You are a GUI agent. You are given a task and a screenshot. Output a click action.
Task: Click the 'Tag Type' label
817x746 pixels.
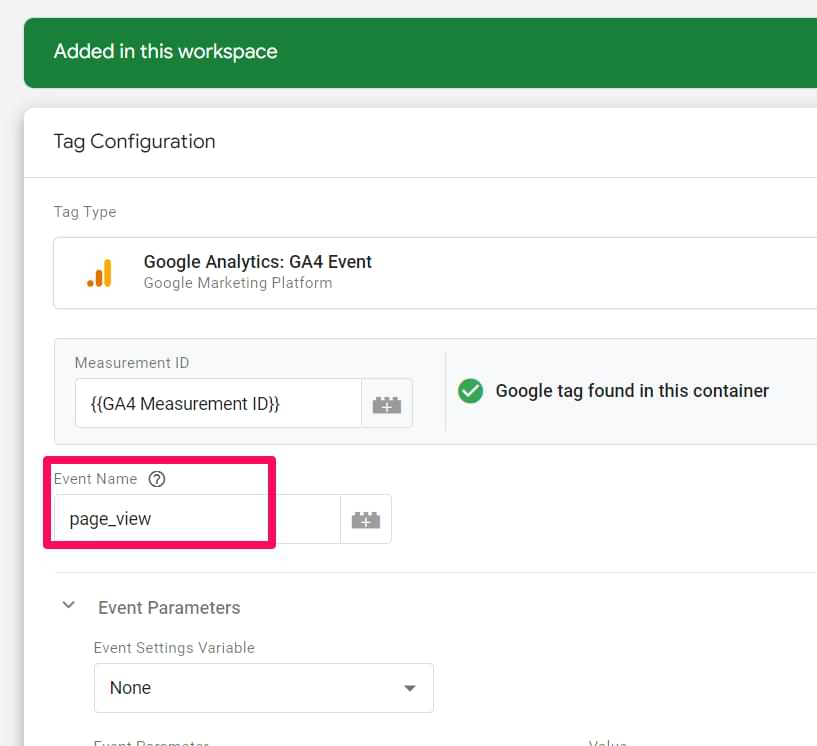85,212
